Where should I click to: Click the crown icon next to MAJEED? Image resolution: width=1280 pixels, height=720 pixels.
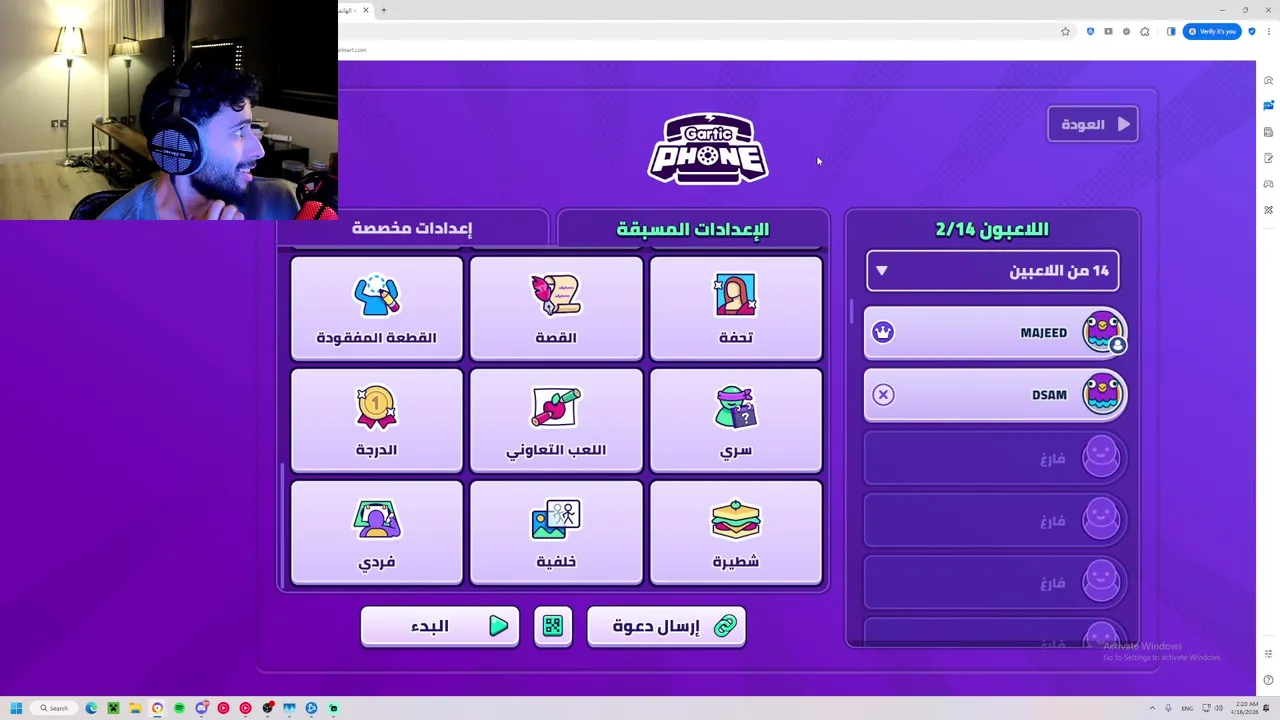coord(883,333)
